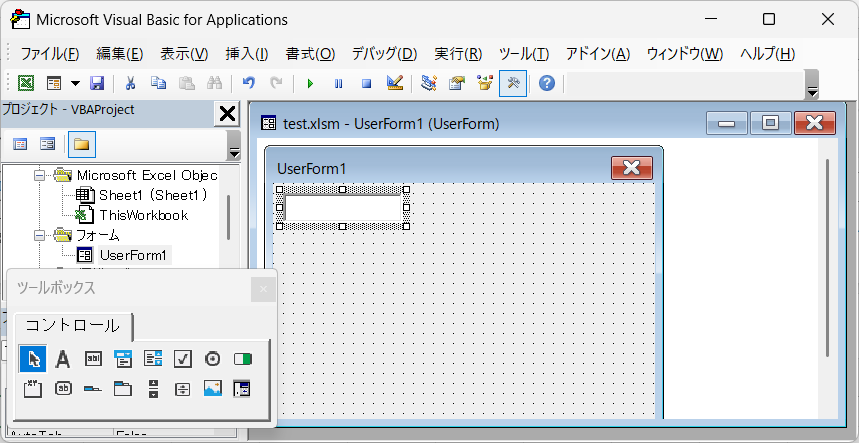
Task: Click the Reset stop square icon
Action: 366,83
